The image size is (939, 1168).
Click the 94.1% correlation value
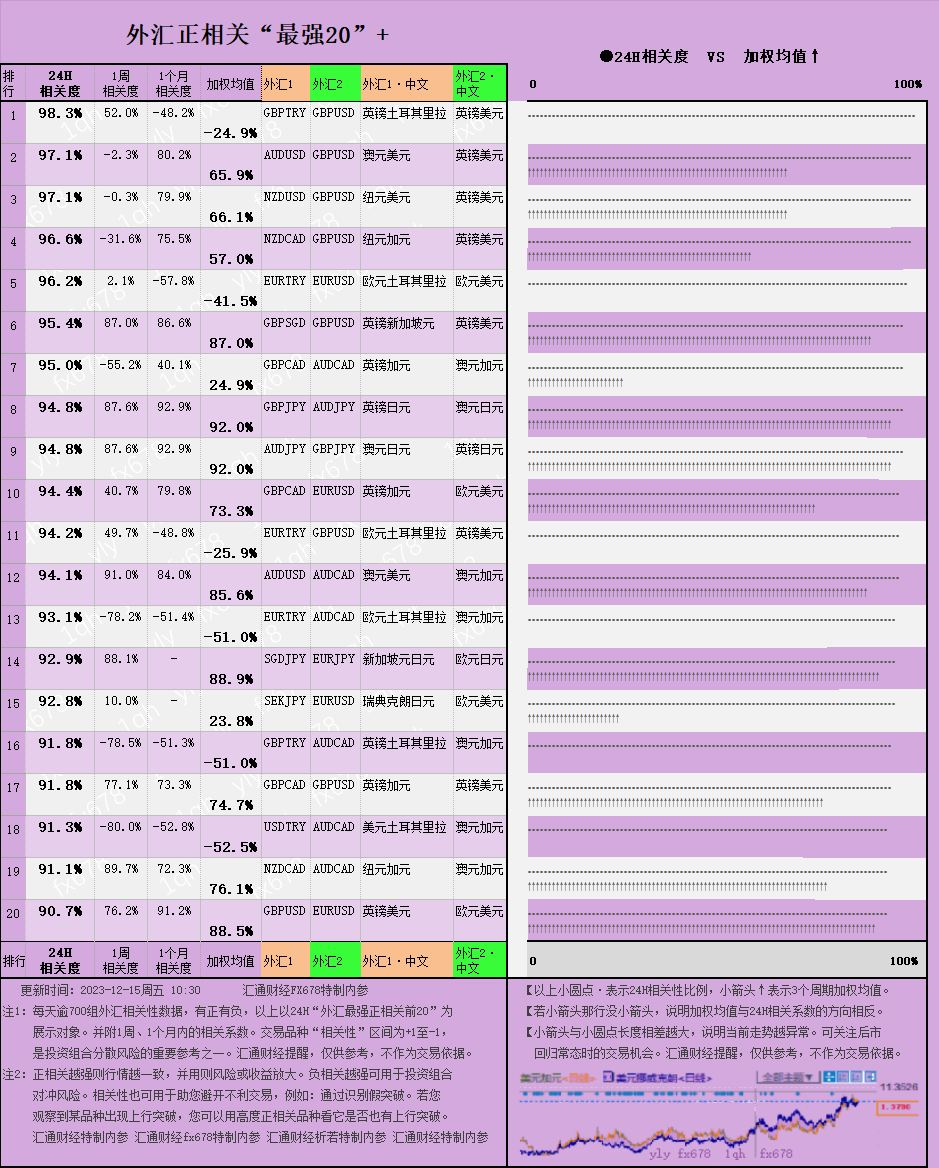[60, 575]
